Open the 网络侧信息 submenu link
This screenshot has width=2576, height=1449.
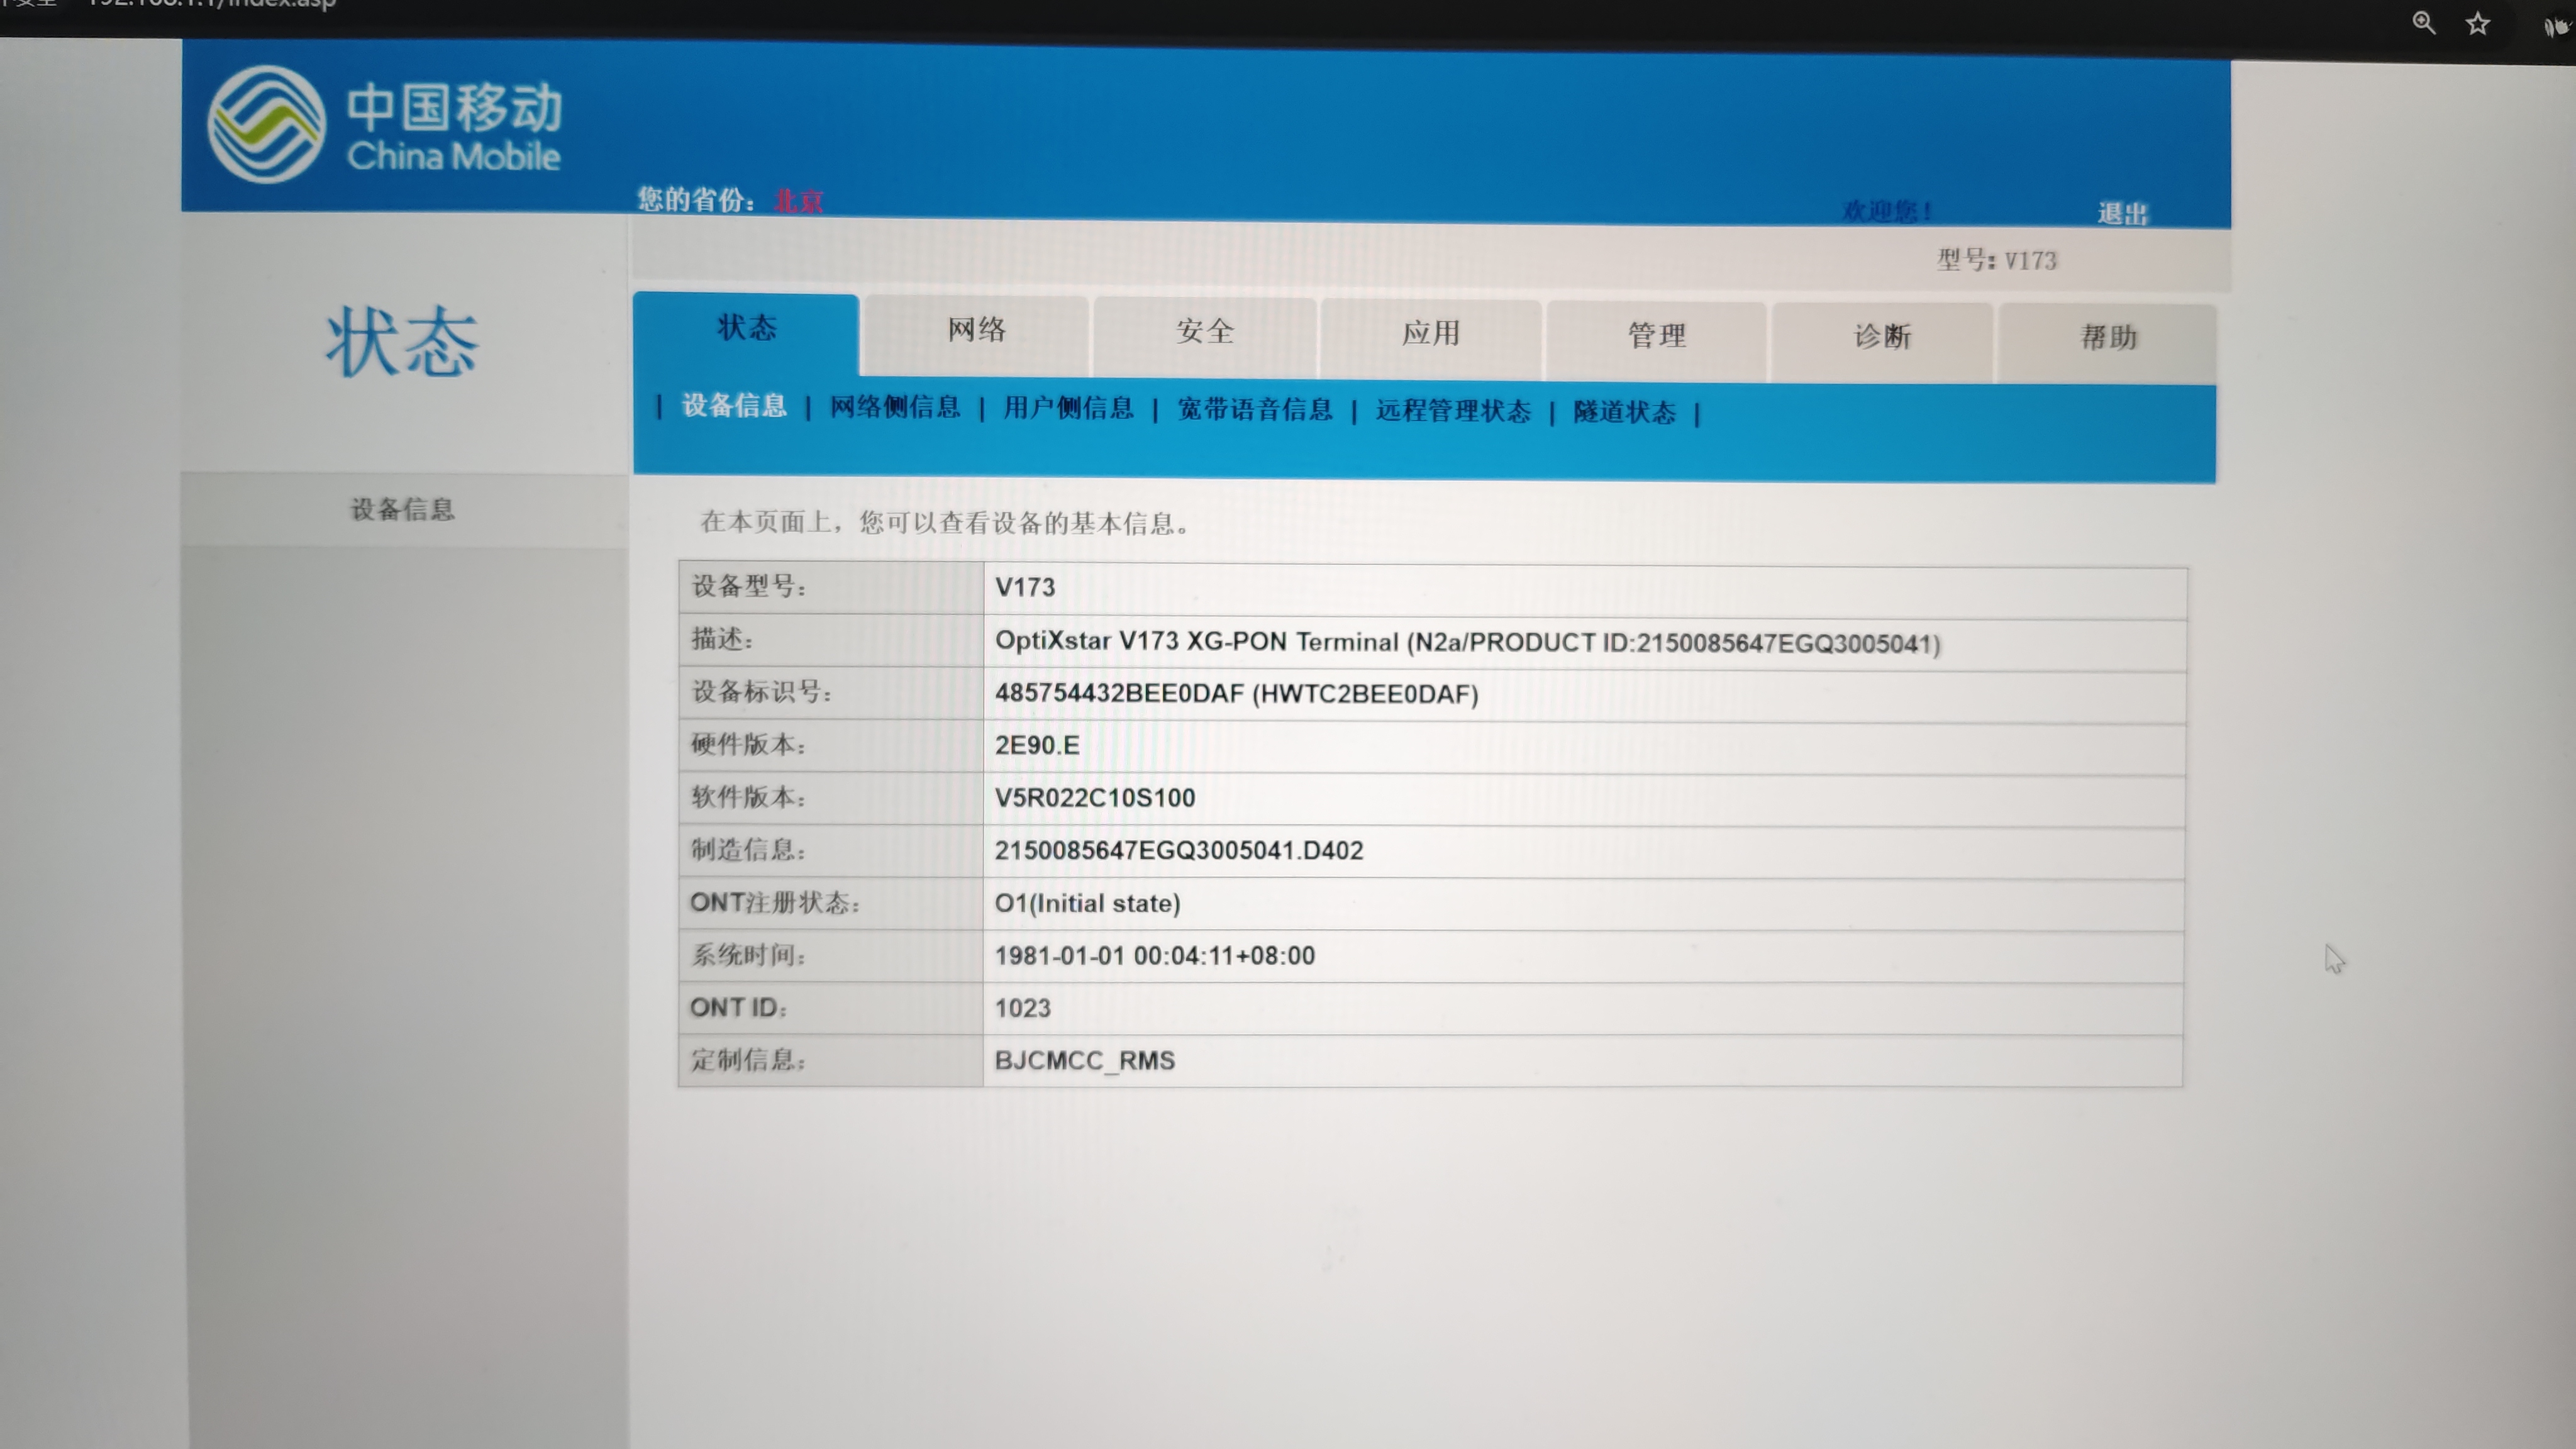coord(895,407)
